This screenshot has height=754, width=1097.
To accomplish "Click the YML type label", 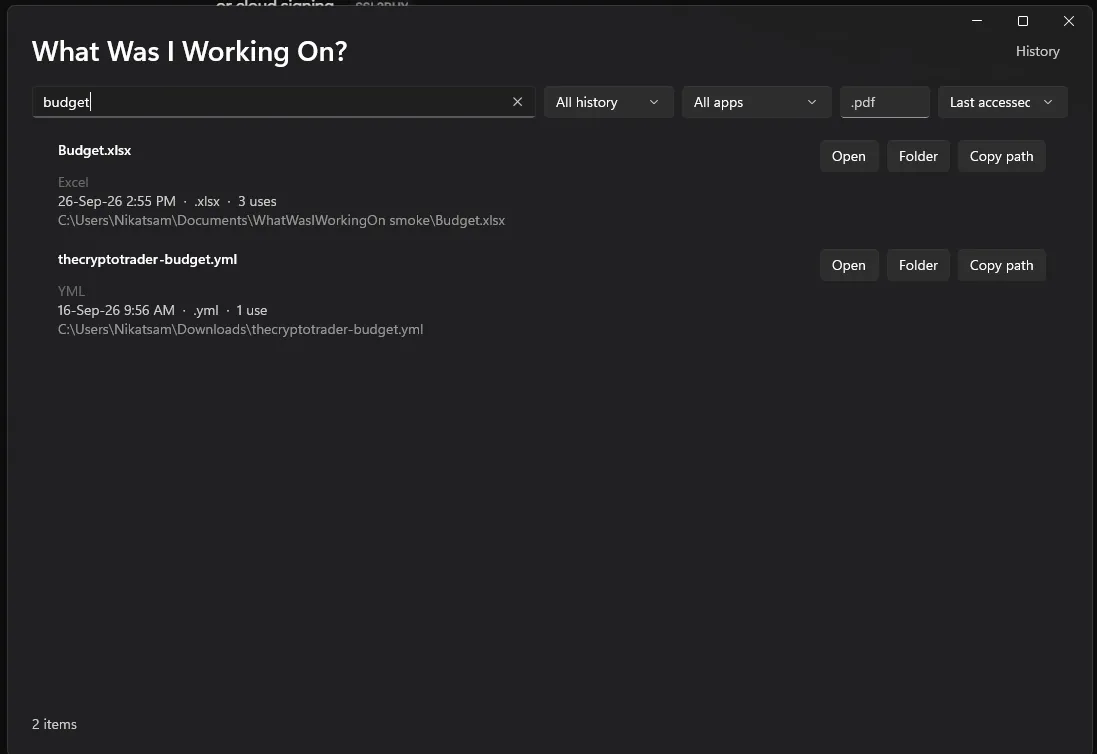I will (x=71, y=292).
